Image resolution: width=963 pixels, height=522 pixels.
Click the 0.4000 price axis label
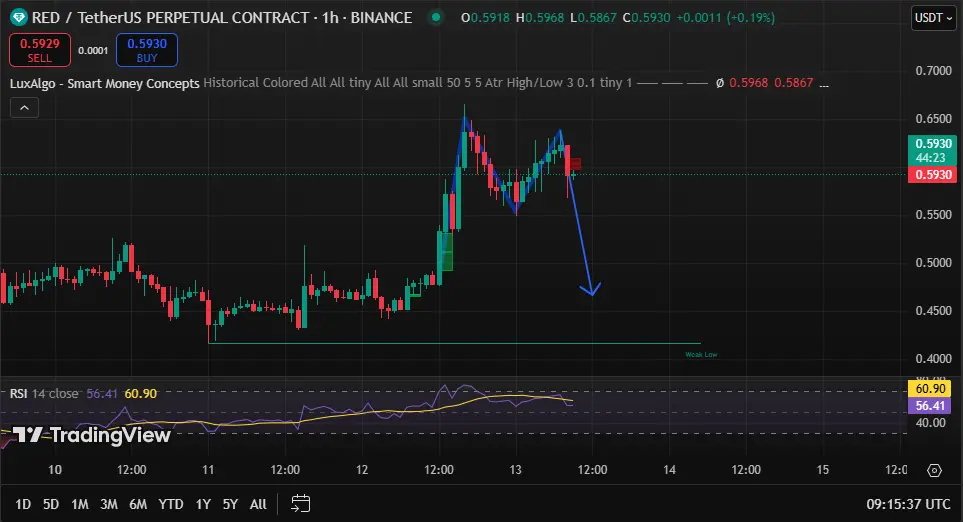click(x=934, y=358)
